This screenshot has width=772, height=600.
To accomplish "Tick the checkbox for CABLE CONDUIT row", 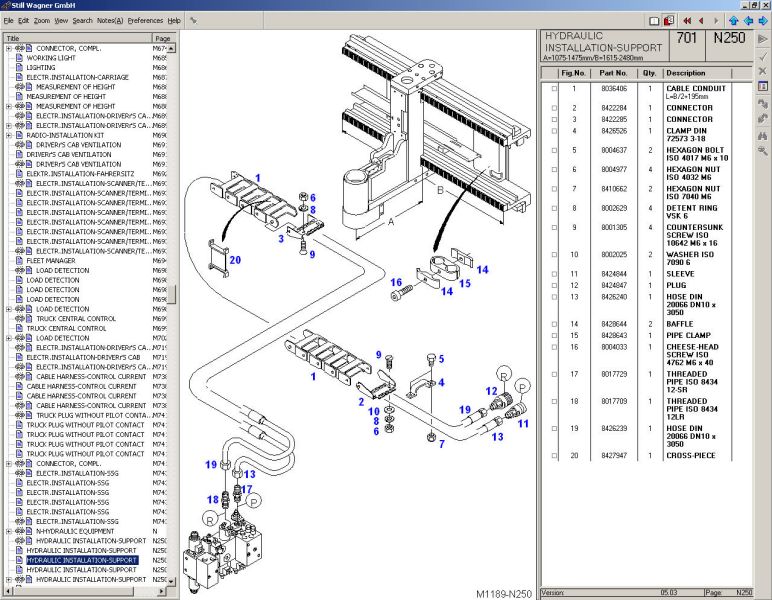I will tap(554, 89).
